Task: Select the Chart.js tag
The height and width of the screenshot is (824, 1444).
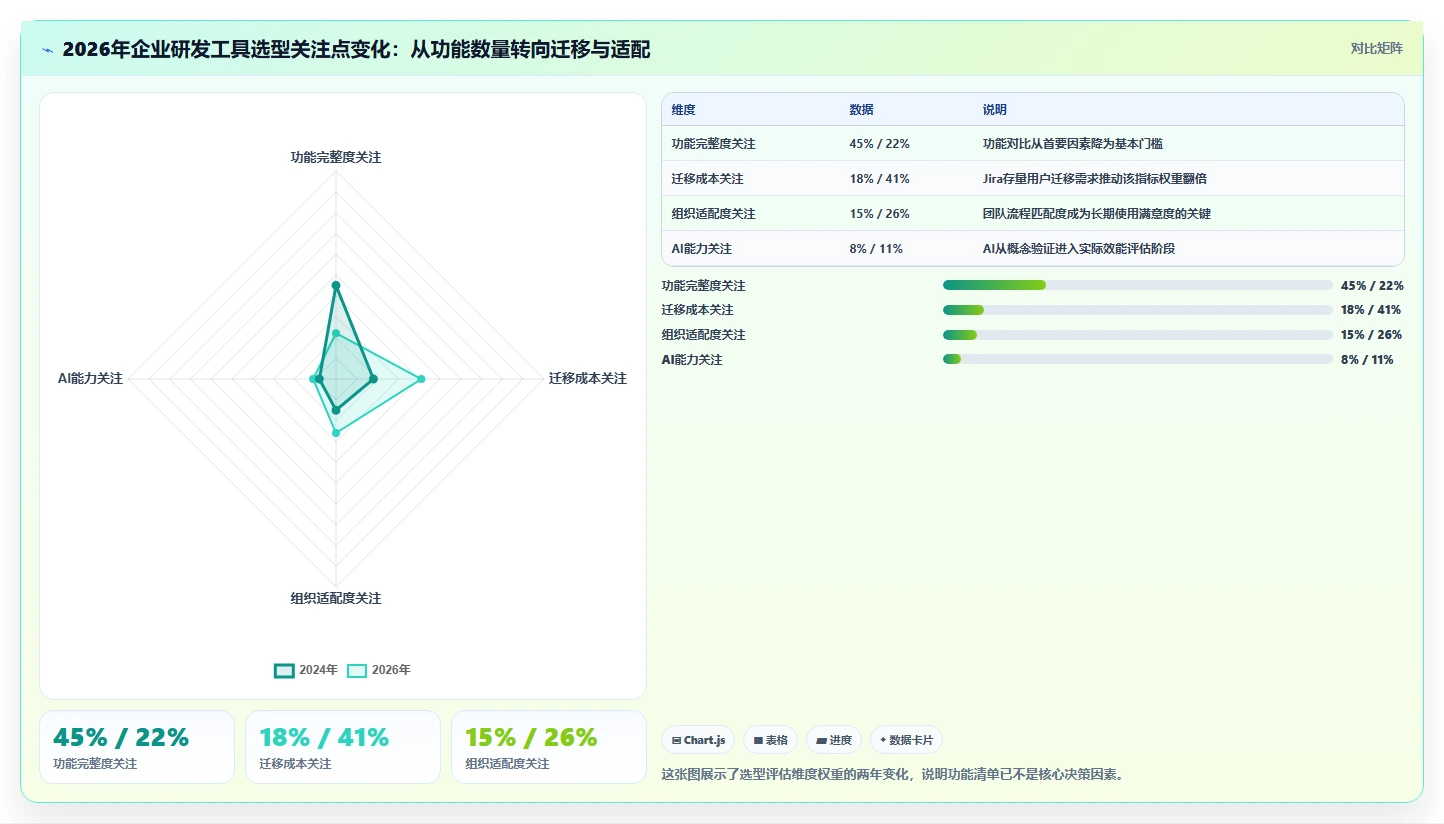Action: point(698,740)
